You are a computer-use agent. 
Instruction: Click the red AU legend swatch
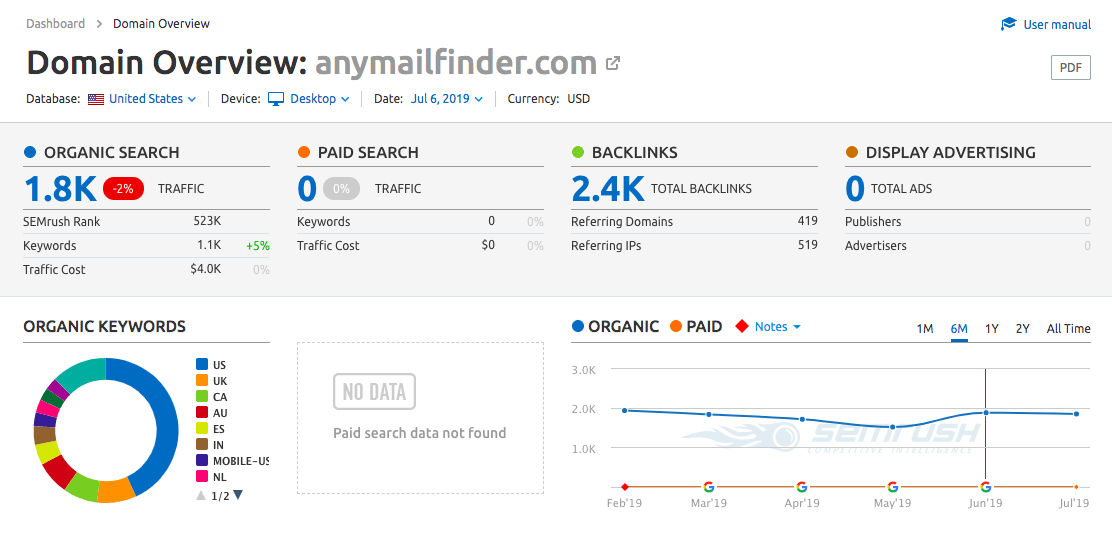(x=202, y=413)
